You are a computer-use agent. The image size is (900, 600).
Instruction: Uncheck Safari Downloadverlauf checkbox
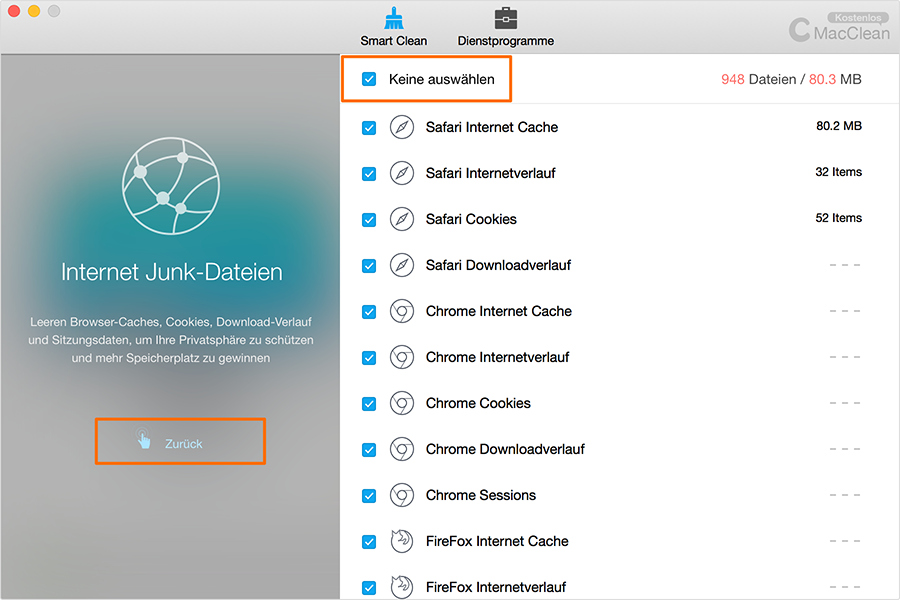click(369, 266)
